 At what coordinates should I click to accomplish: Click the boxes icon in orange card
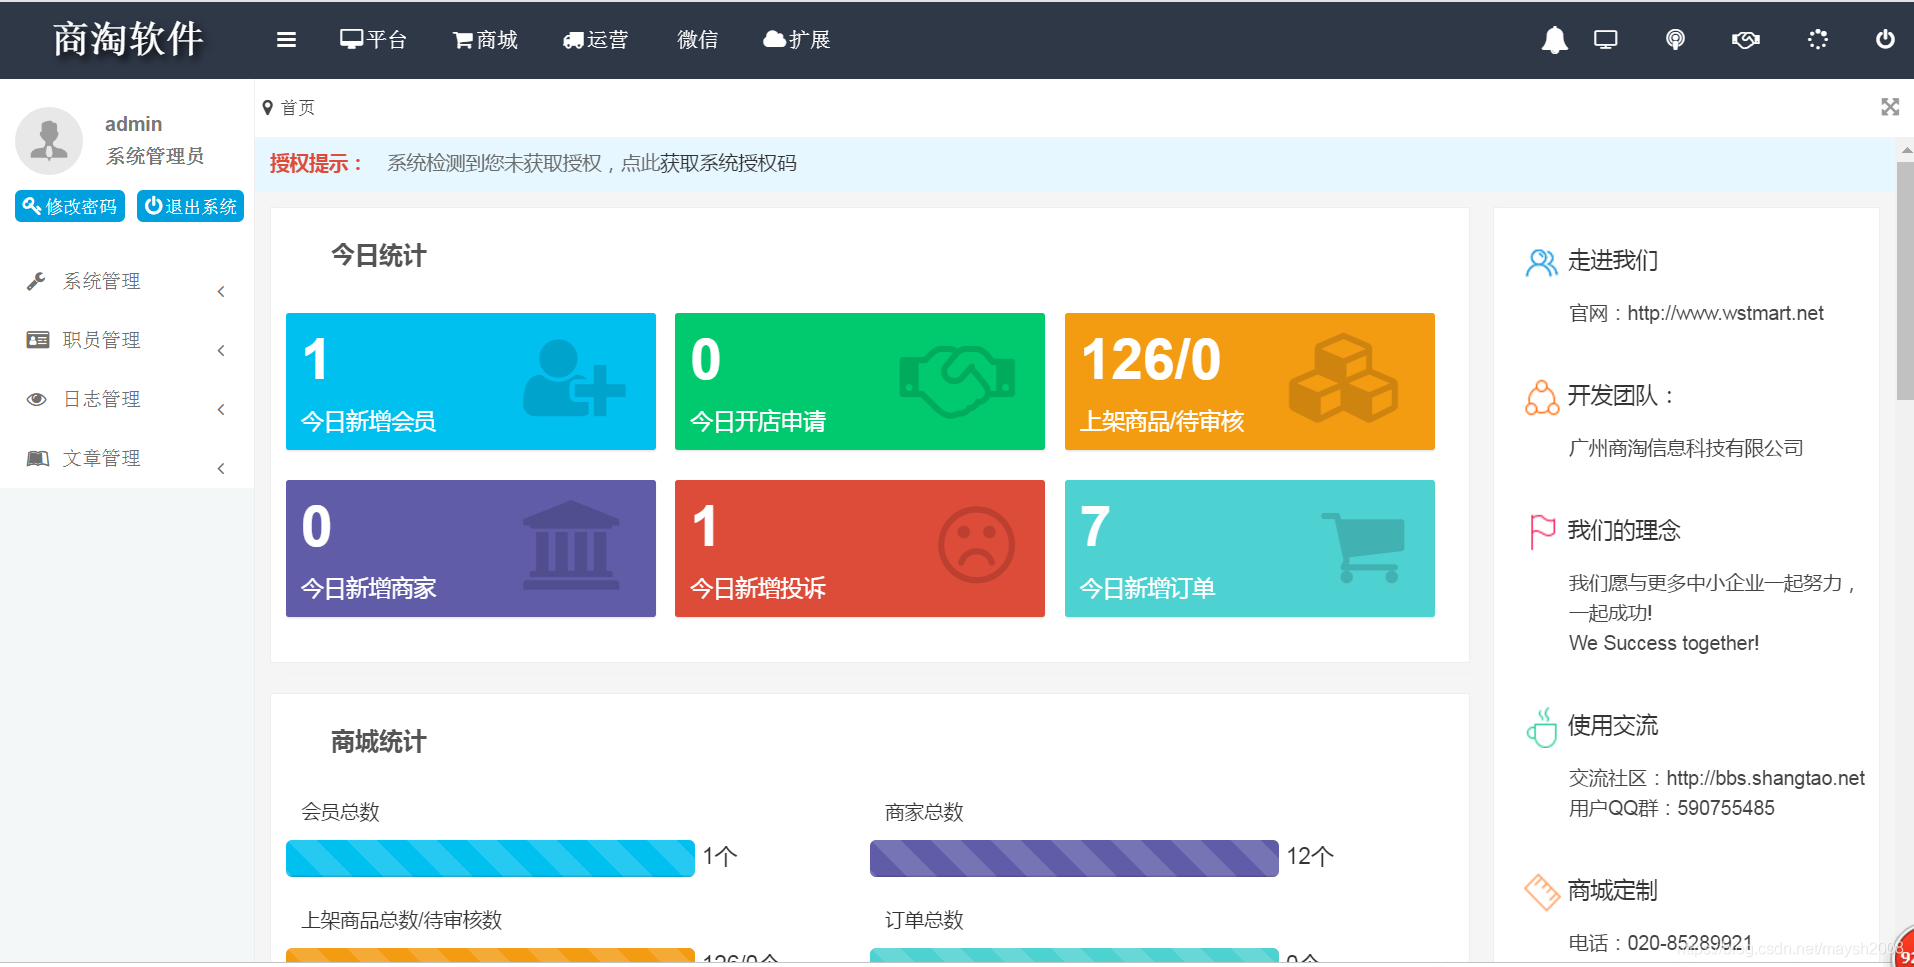tap(1343, 378)
